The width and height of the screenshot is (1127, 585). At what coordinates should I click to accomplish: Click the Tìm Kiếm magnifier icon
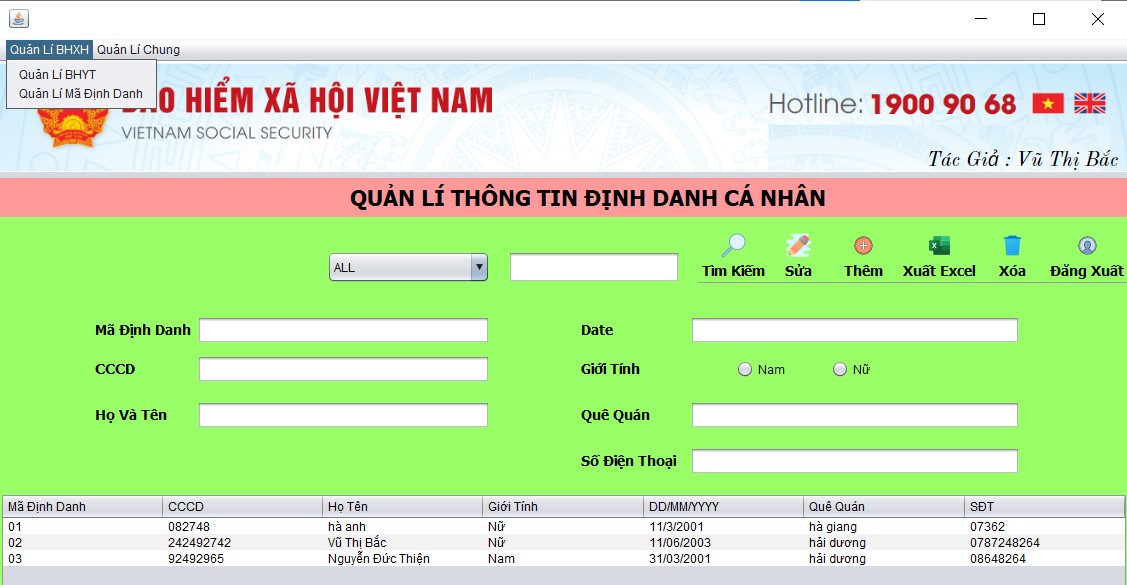pos(733,246)
